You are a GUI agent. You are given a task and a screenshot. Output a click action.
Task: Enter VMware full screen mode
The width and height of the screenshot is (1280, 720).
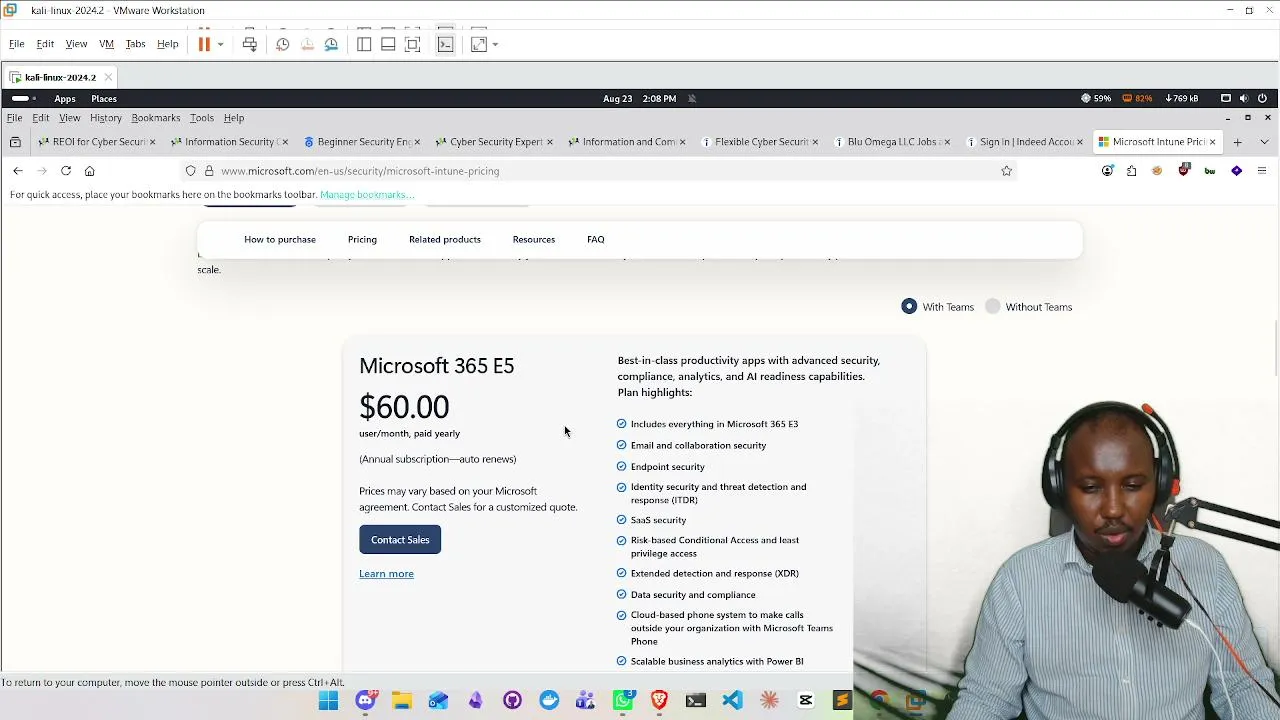pos(412,44)
